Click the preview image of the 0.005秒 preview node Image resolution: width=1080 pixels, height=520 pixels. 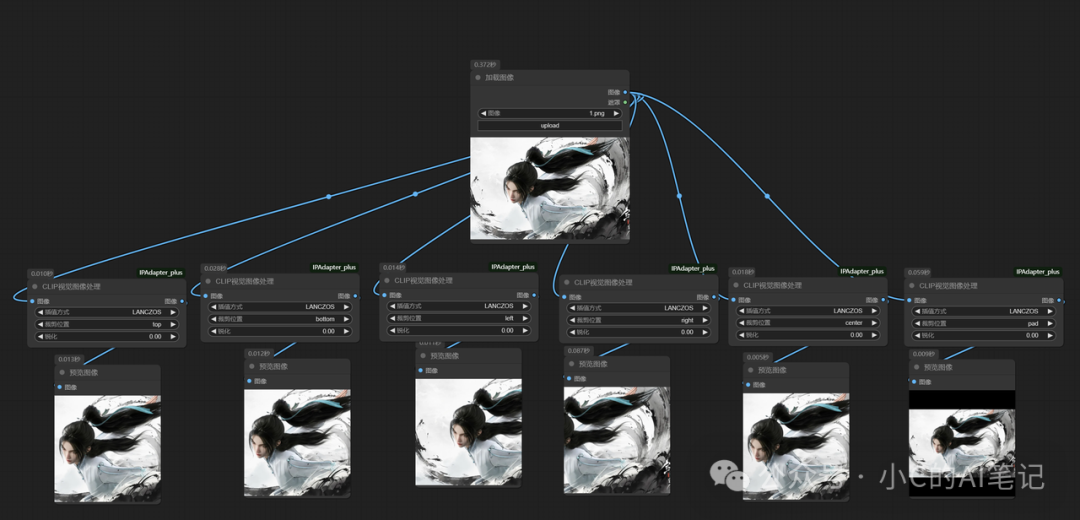click(x=796, y=446)
